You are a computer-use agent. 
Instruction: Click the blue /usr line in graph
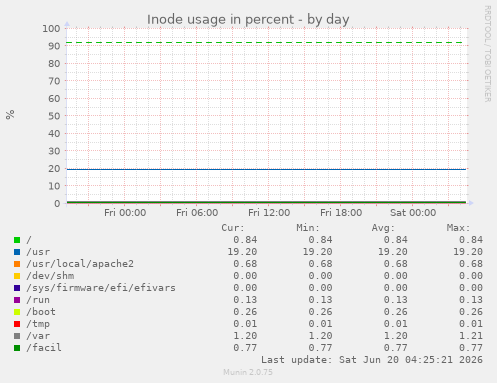pos(266,169)
